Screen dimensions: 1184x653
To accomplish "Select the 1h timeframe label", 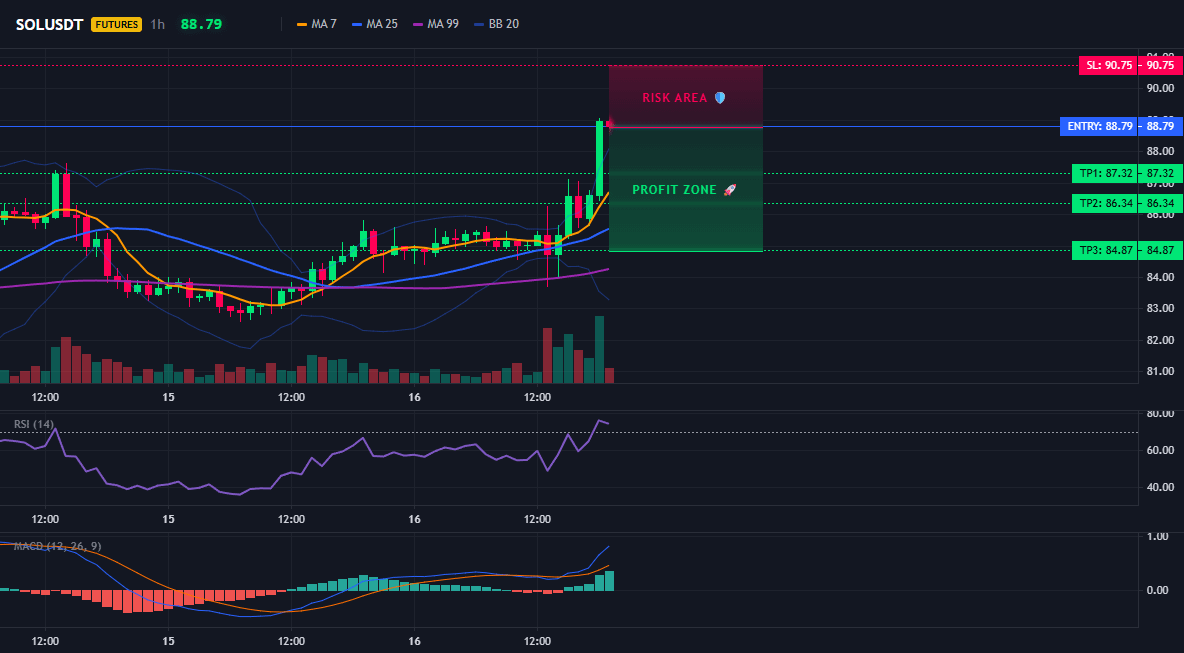I will 157,24.
